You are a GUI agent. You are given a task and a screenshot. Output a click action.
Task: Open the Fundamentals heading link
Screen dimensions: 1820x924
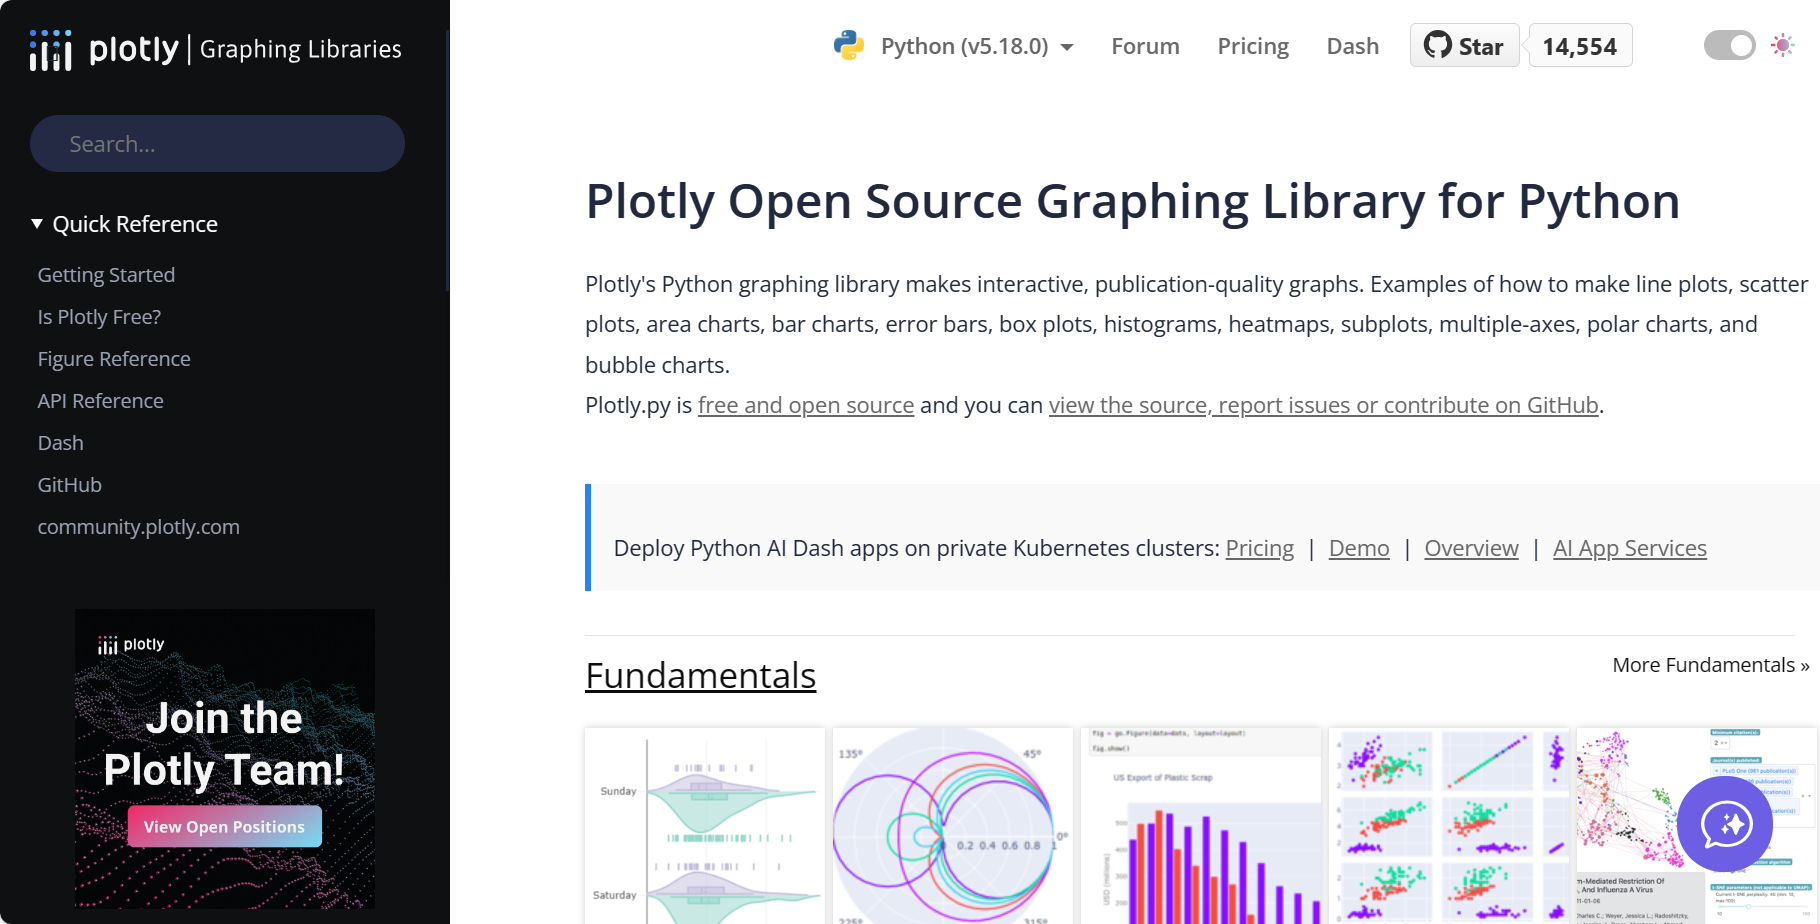700,676
